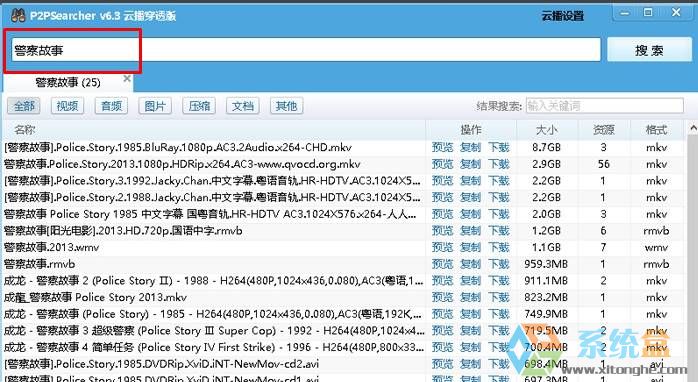
Task: Copy link of the 8.7GB BluRay file
Action: pos(470,147)
